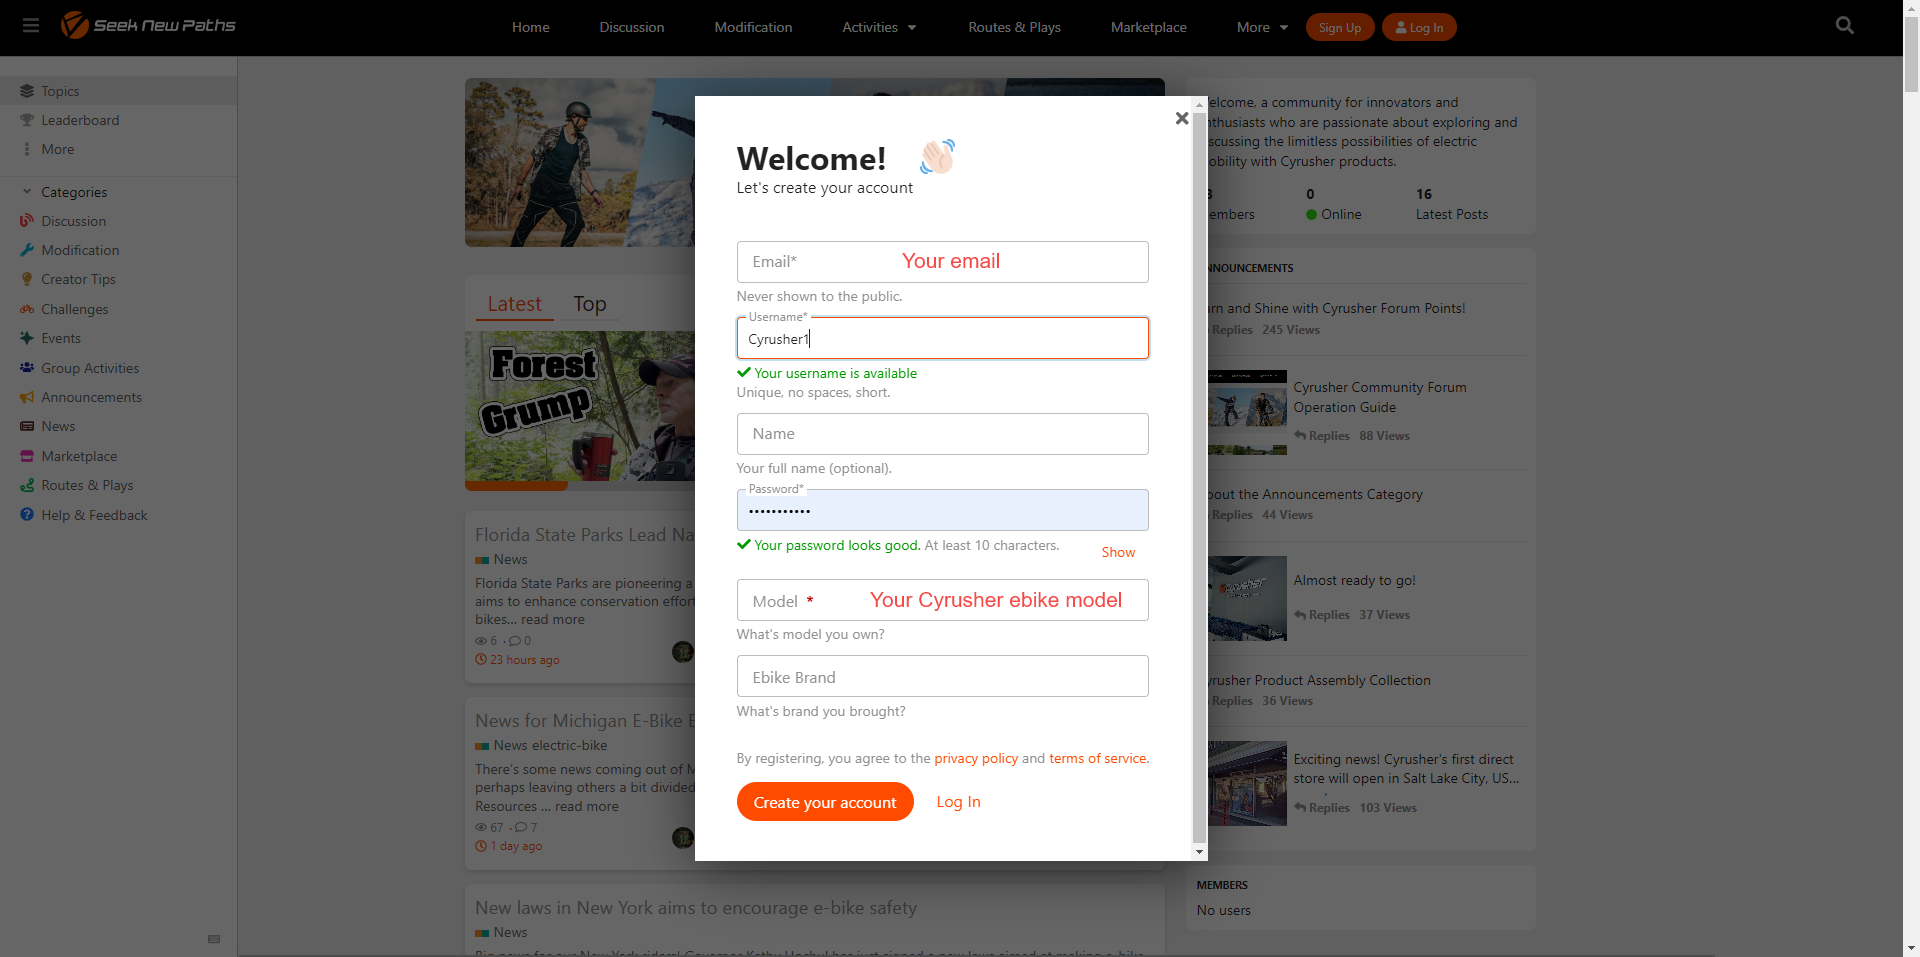Open the privacy policy link
Image resolution: width=1920 pixels, height=957 pixels.
(975, 758)
